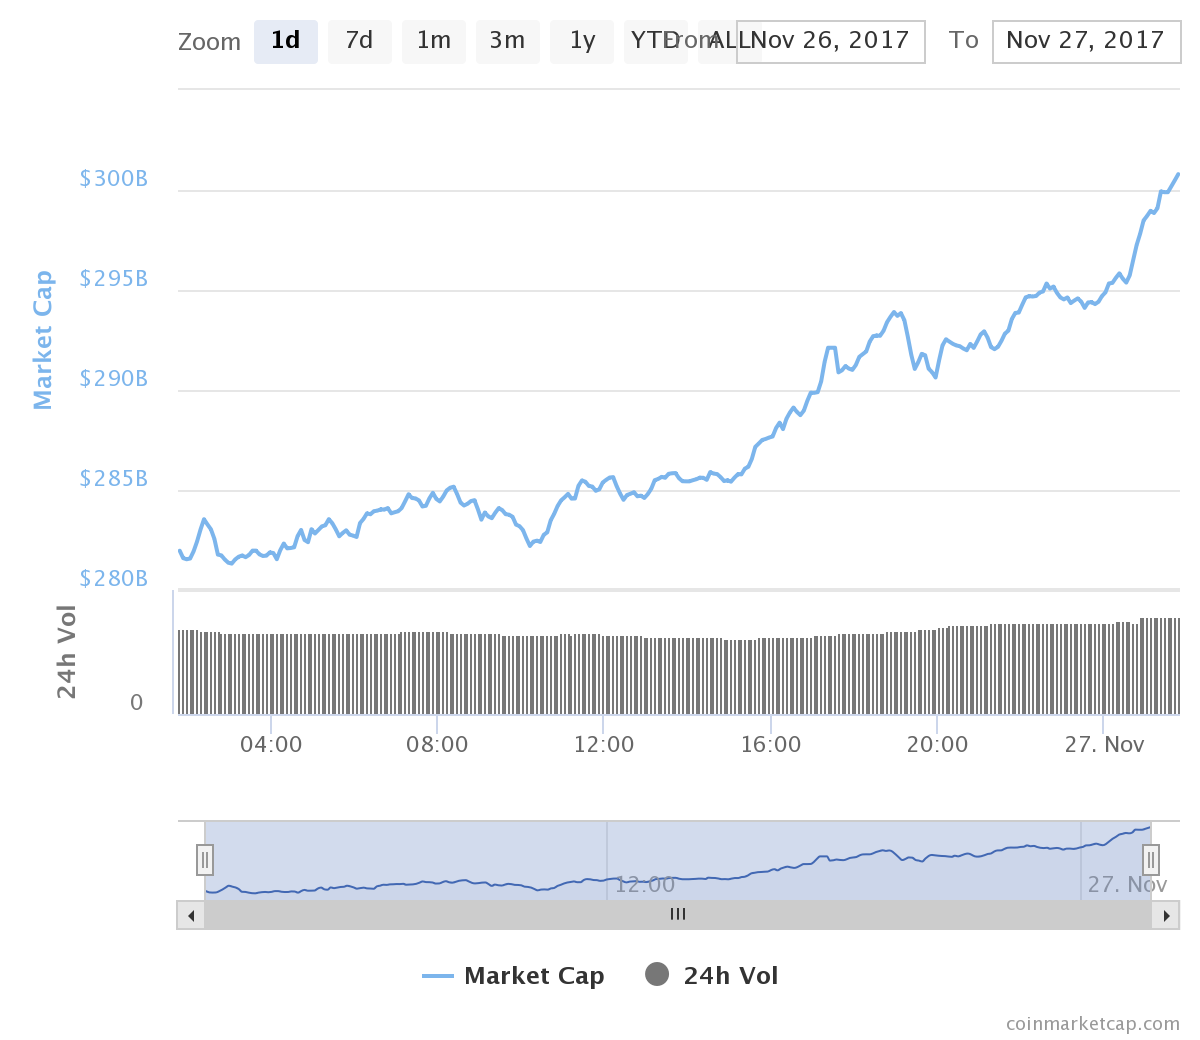Click the navigator's right range handle

click(x=1151, y=860)
